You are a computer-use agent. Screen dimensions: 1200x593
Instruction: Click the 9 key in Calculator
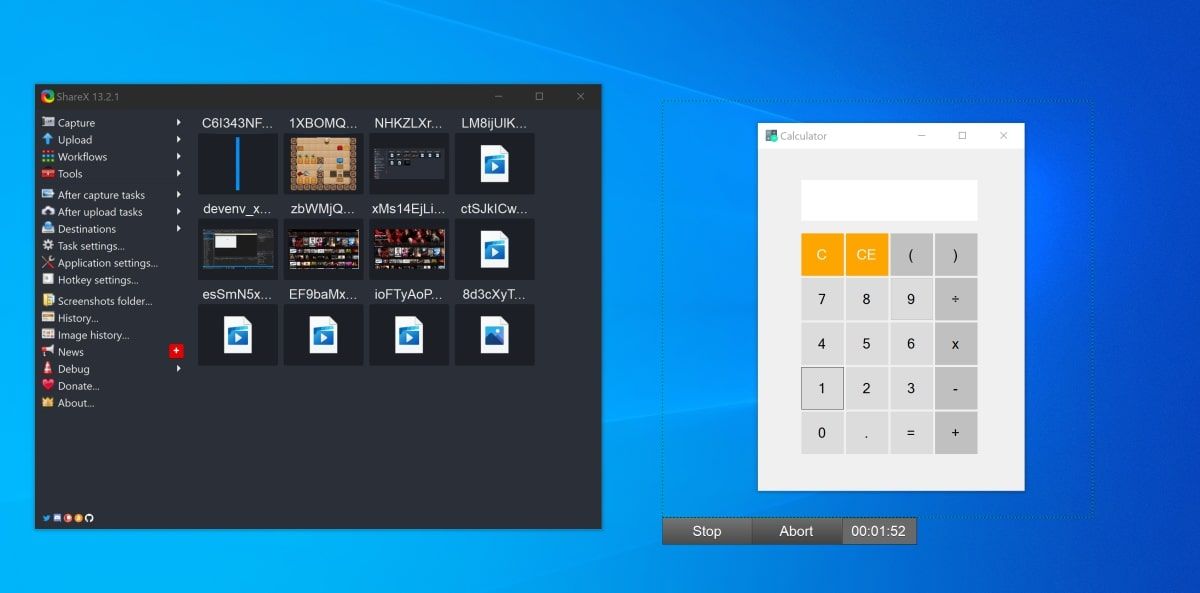tap(911, 299)
